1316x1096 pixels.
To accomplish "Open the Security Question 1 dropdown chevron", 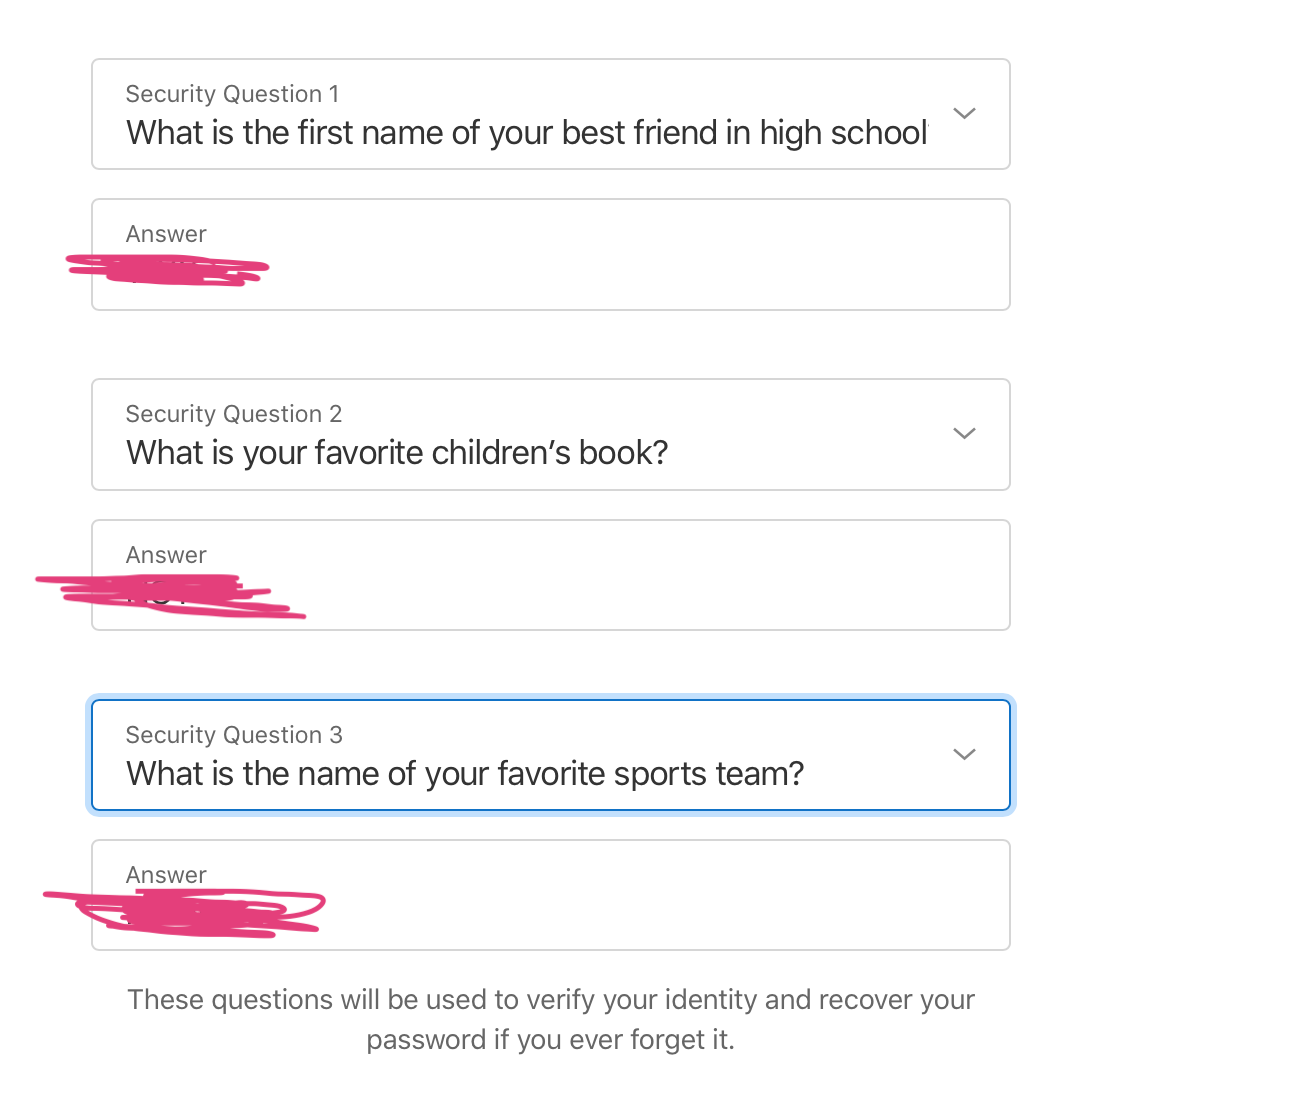I will (964, 113).
